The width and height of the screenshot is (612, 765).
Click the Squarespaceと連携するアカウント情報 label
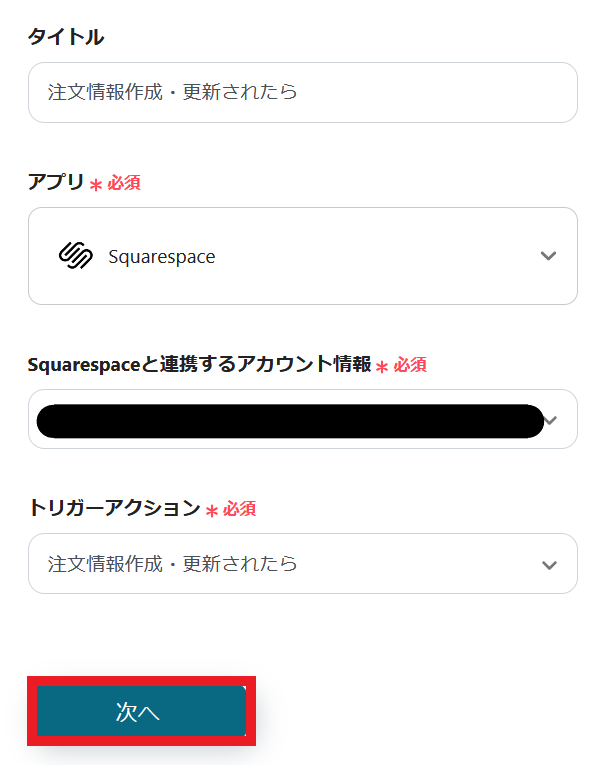pyautogui.click(x=200, y=364)
